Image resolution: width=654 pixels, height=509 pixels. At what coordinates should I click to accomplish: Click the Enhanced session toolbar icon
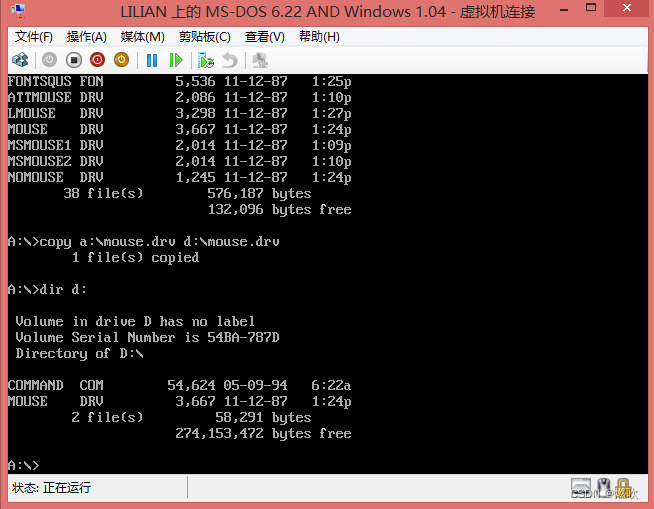(x=260, y=60)
